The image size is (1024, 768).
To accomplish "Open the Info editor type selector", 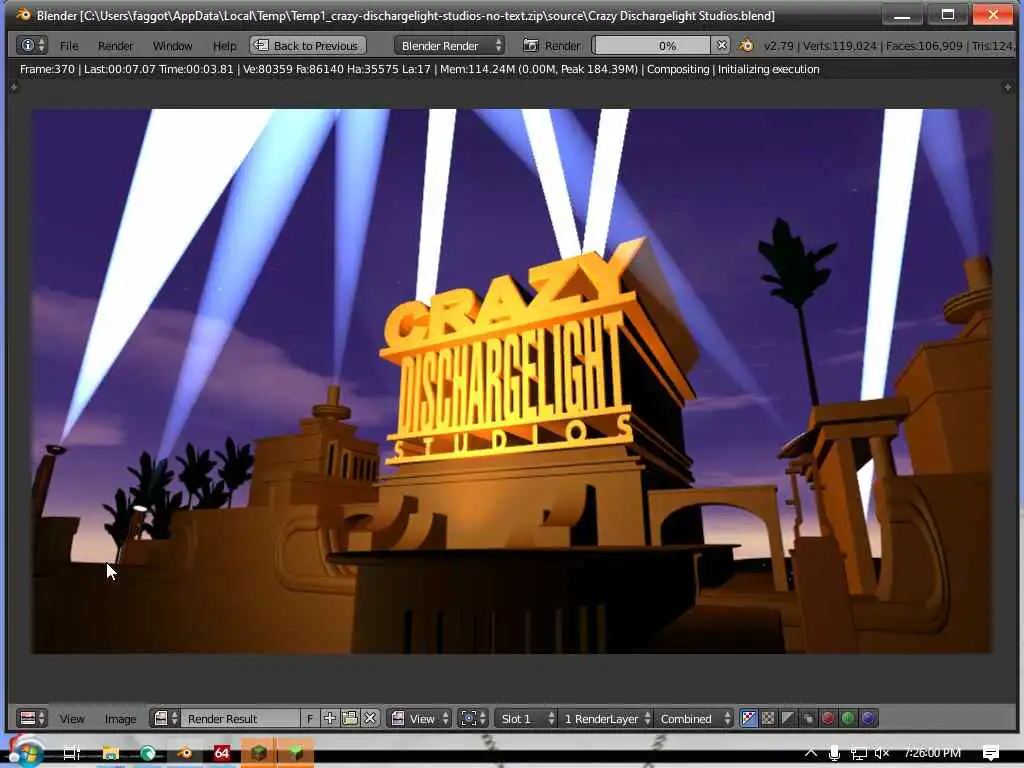I will [31, 45].
